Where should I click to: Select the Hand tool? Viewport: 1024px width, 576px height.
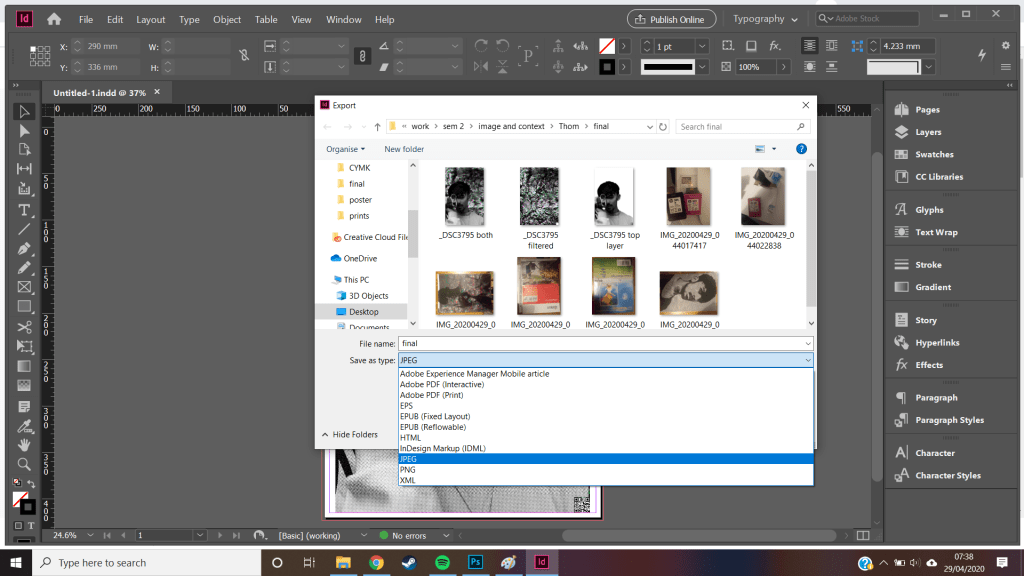[x=24, y=445]
